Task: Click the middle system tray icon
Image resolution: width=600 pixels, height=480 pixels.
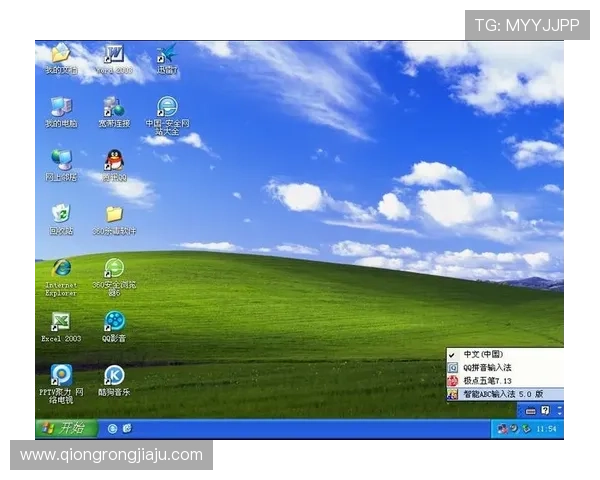Action: click(x=514, y=429)
